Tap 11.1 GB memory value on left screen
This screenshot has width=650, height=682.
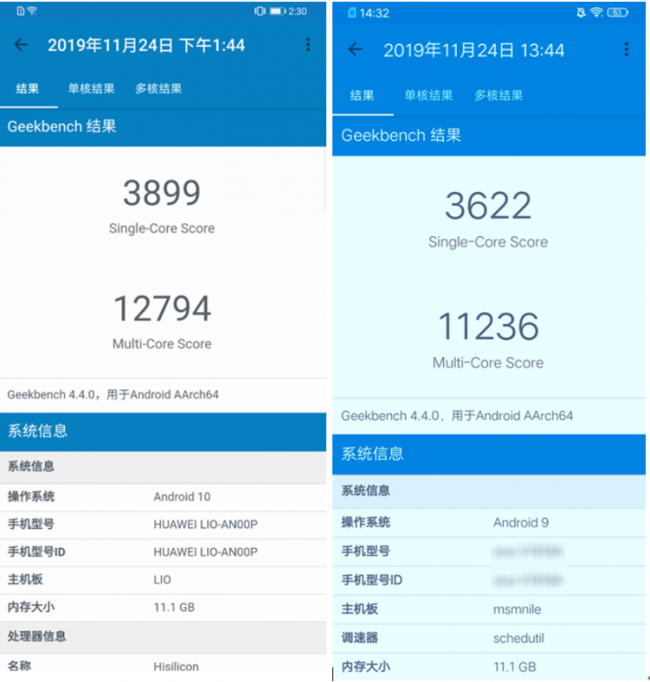coord(174,607)
